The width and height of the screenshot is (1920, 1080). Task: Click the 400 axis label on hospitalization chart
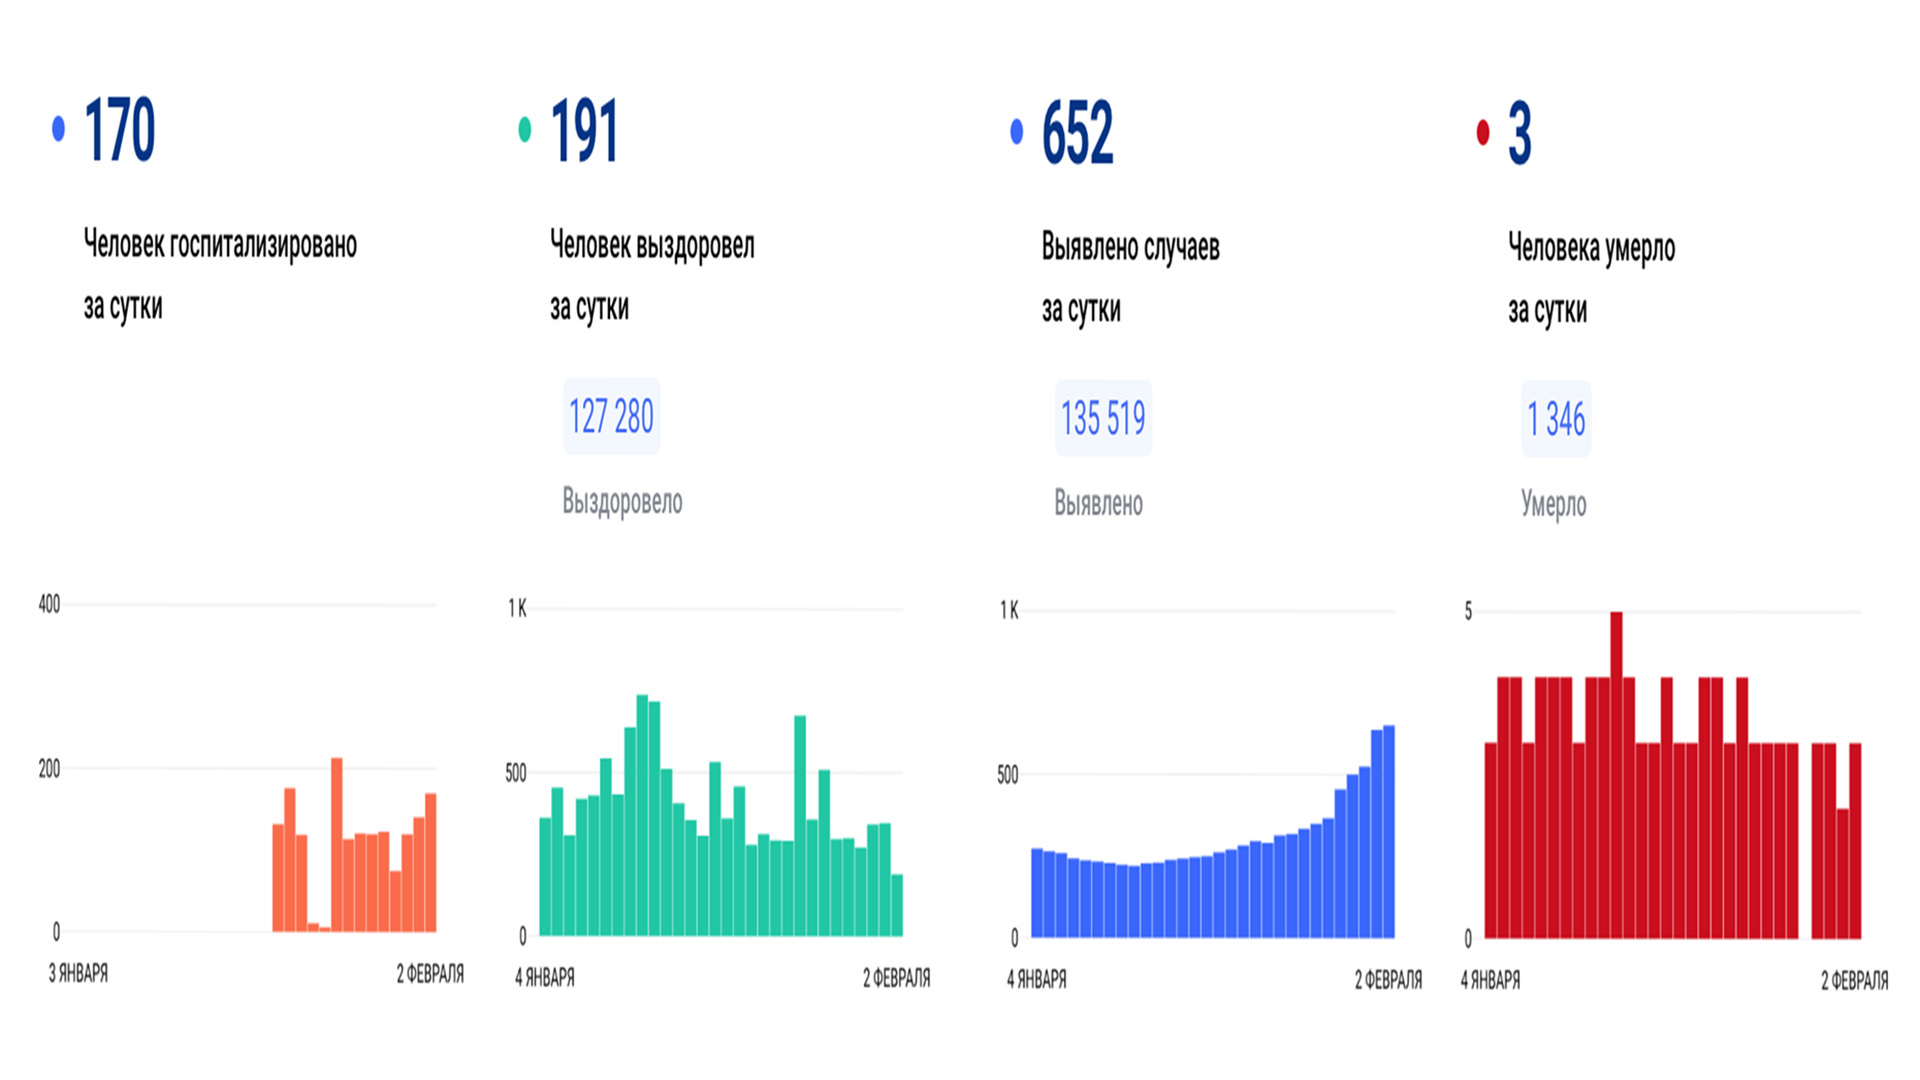coord(49,604)
